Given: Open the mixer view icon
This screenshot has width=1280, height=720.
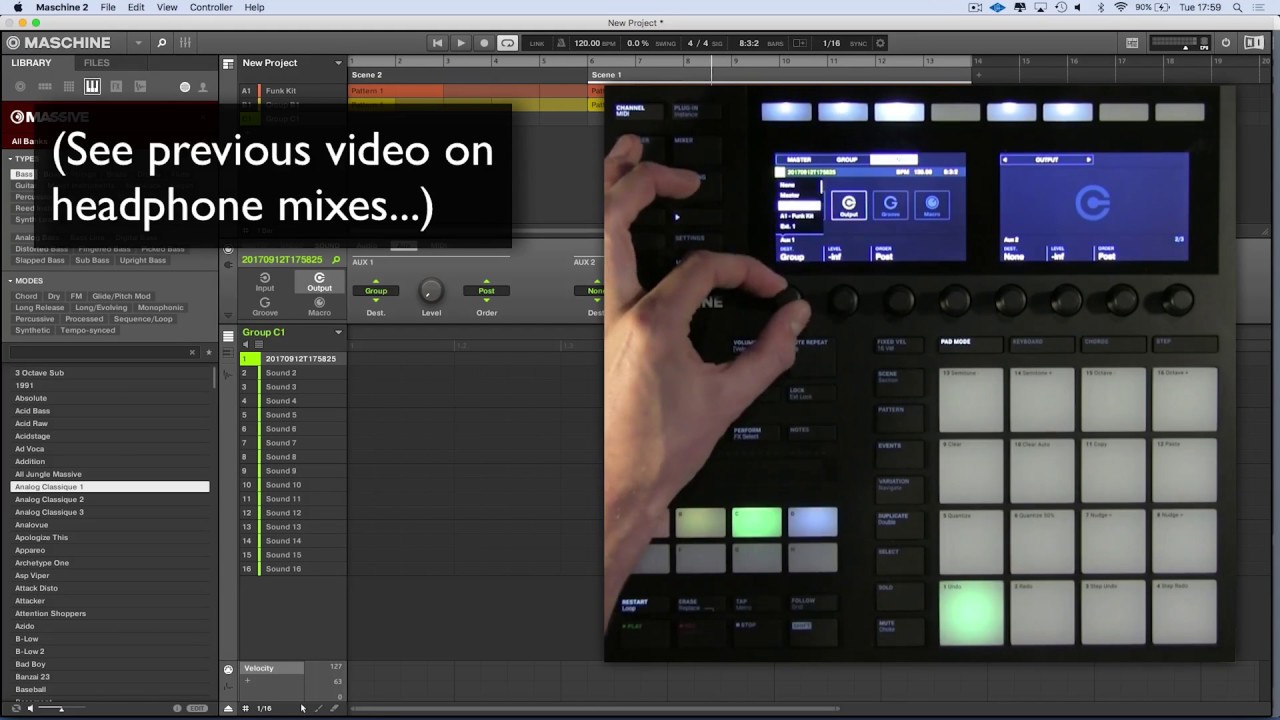Looking at the screenshot, I should [185, 43].
